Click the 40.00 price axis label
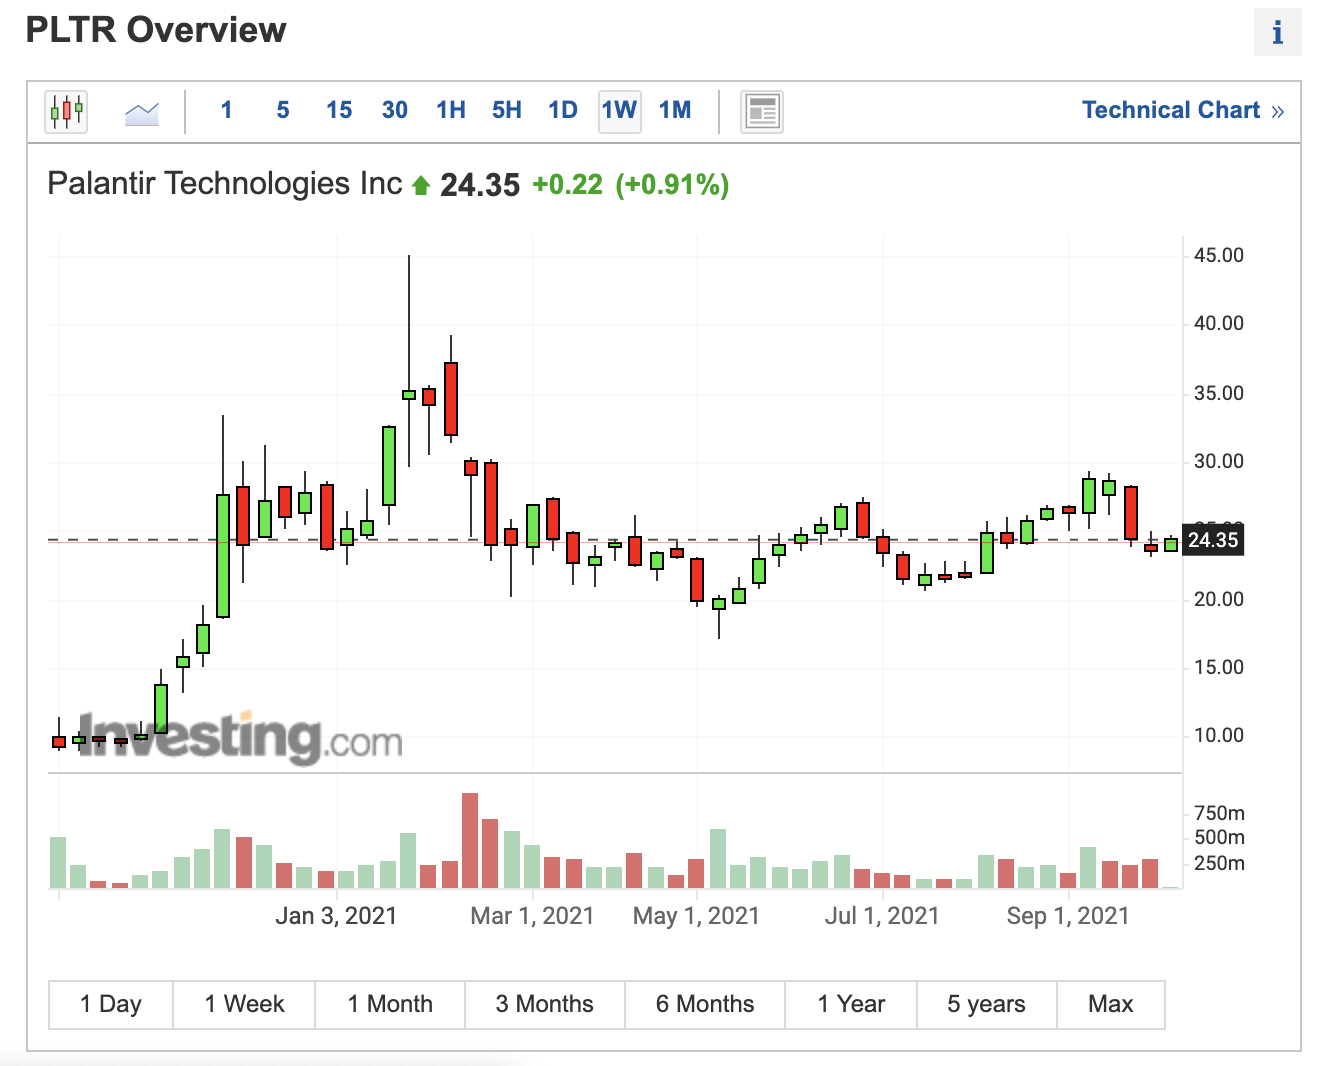The height and width of the screenshot is (1066, 1324). click(x=1219, y=323)
